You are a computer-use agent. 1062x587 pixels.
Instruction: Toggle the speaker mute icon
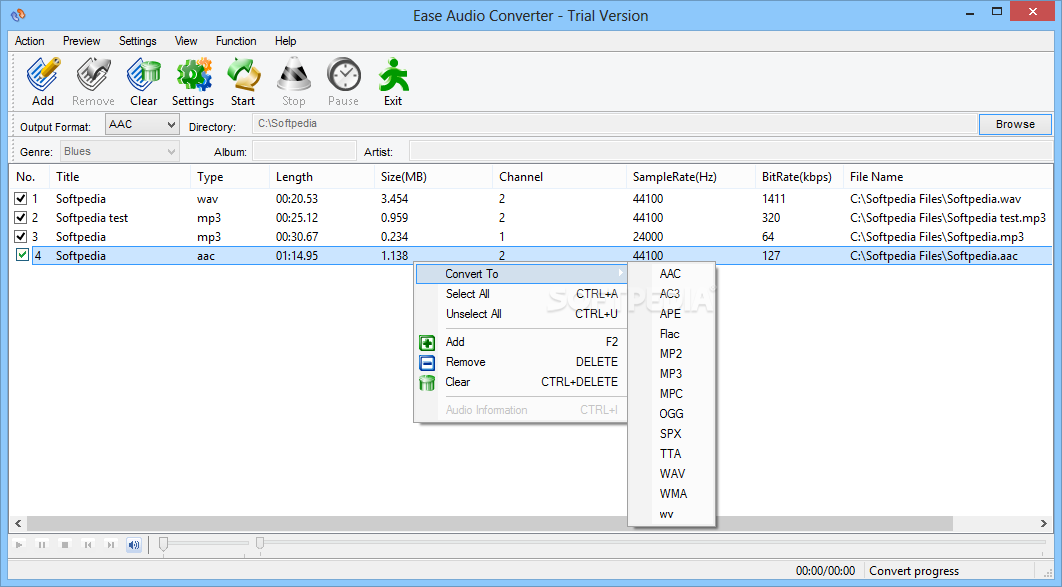coord(134,544)
